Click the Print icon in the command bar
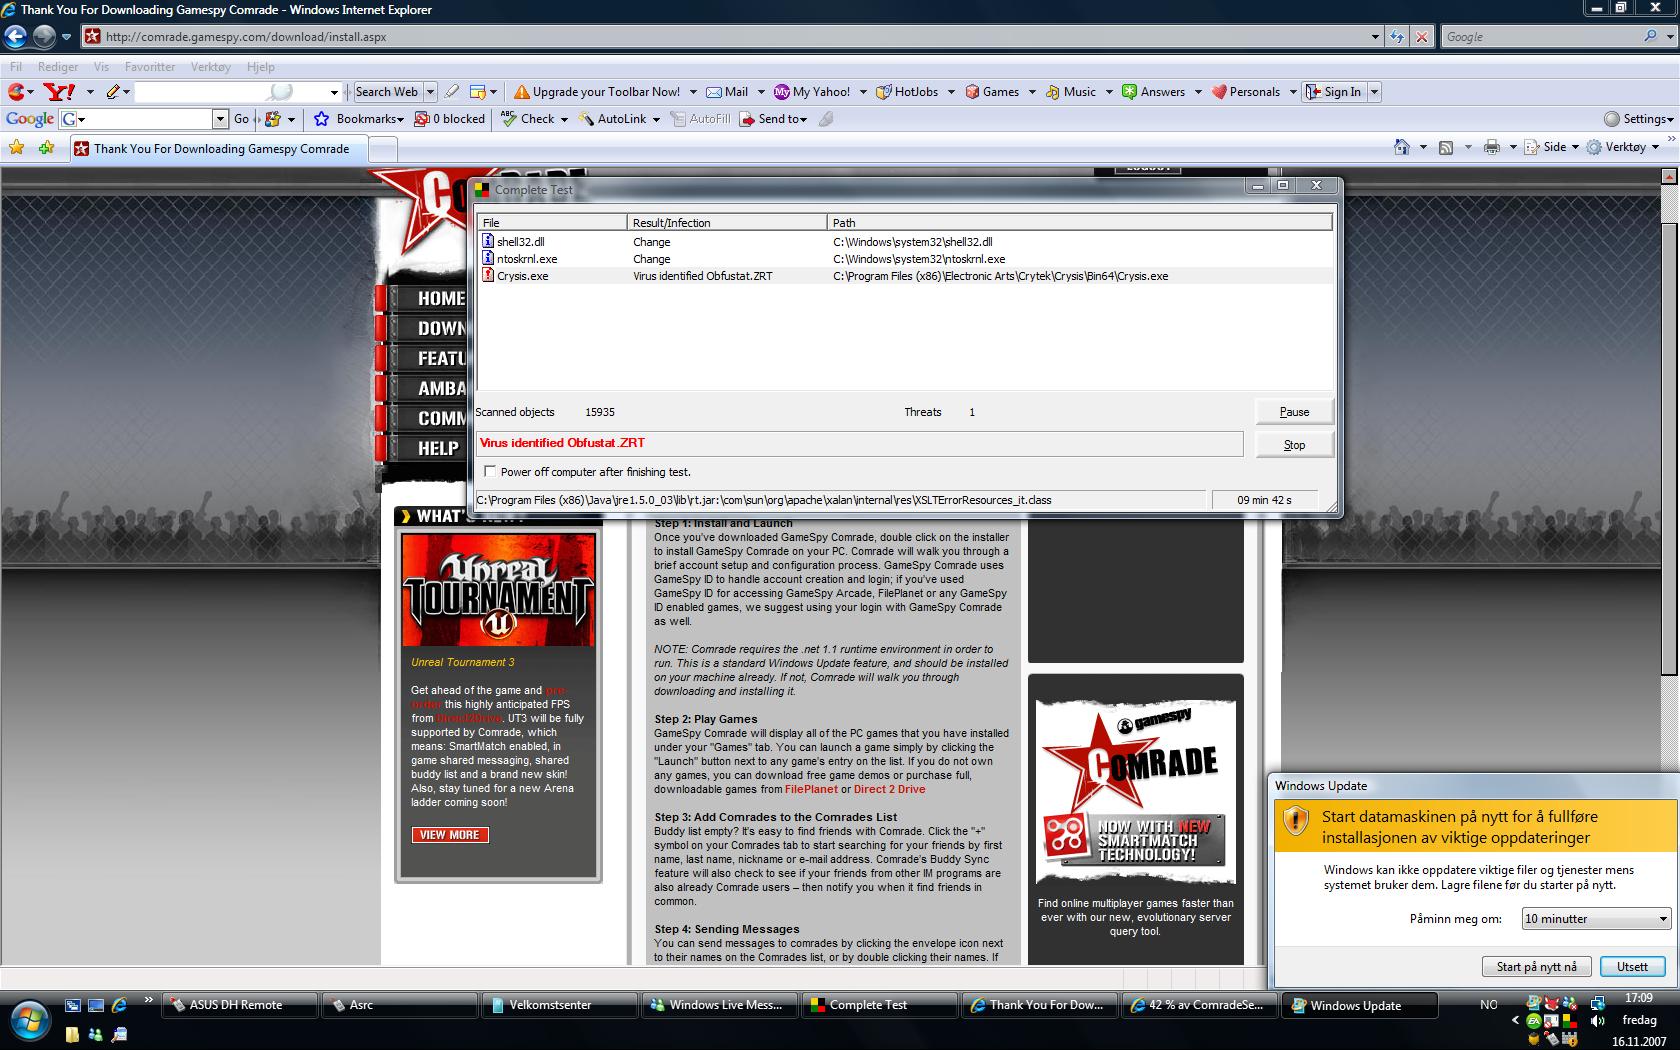The height and width of the screenshot is (1050, 1680). (x=1492, y=147)
